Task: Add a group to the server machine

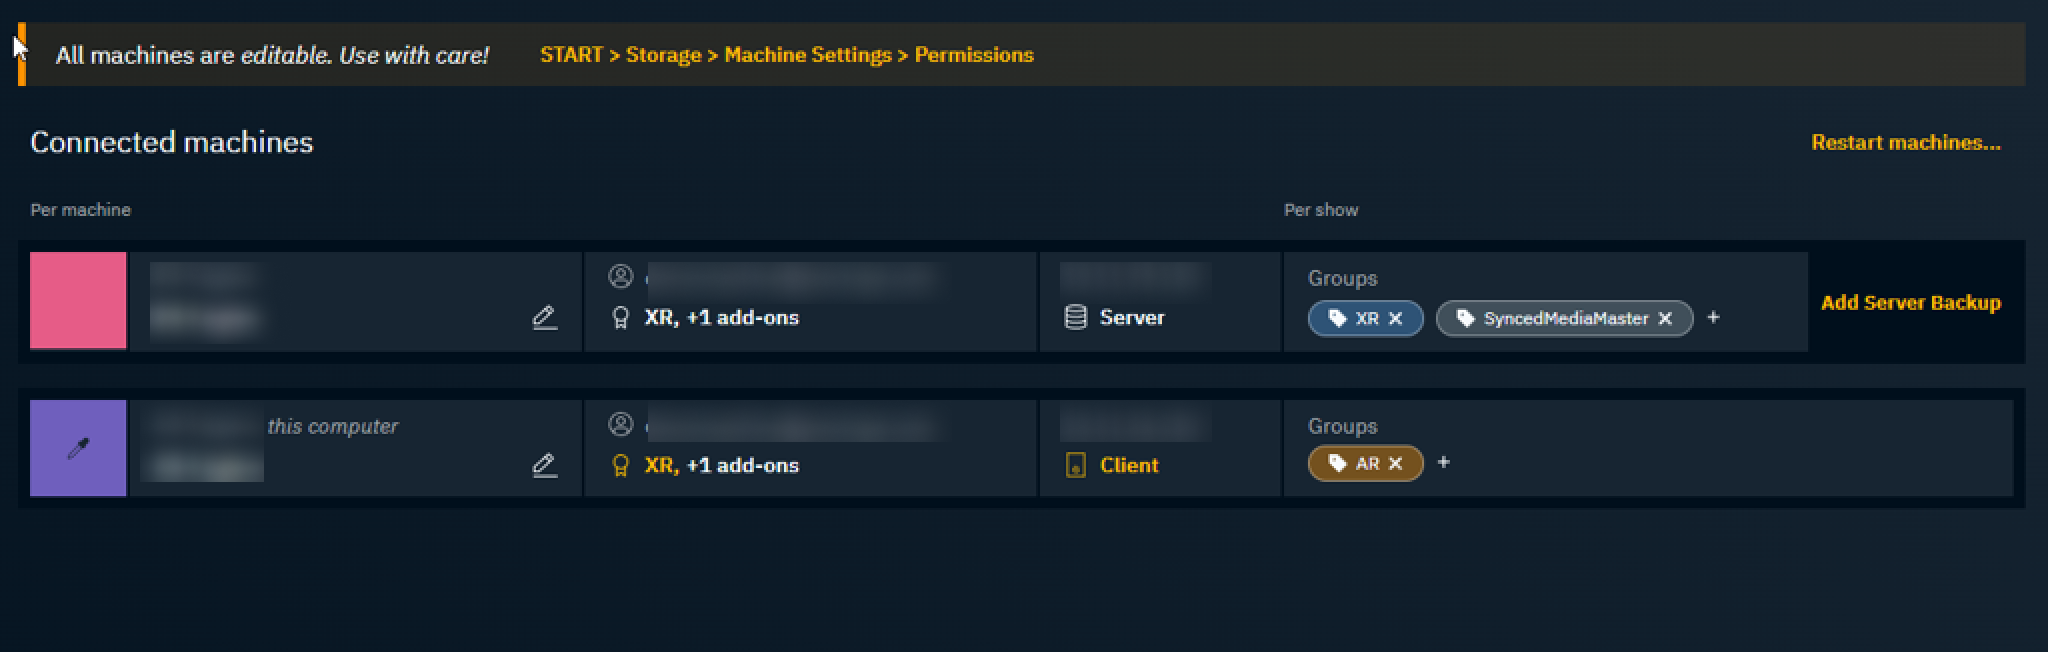Action: (x=1713, y=317)
